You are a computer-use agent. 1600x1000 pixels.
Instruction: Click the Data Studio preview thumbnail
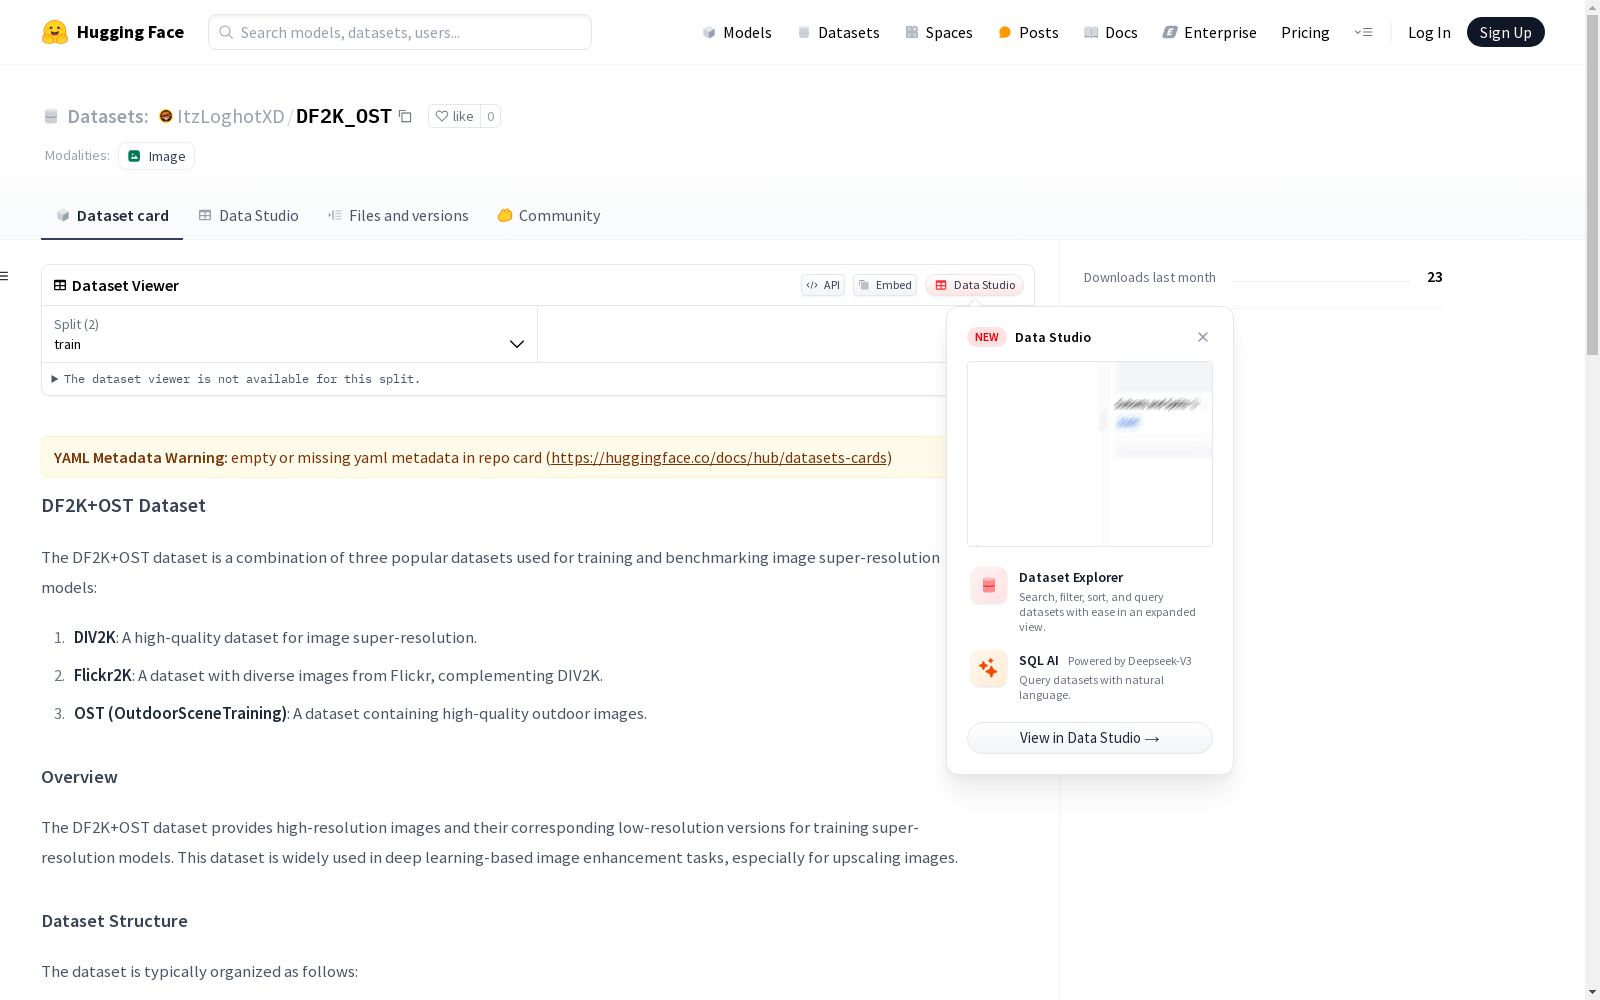click(1090, 454)
